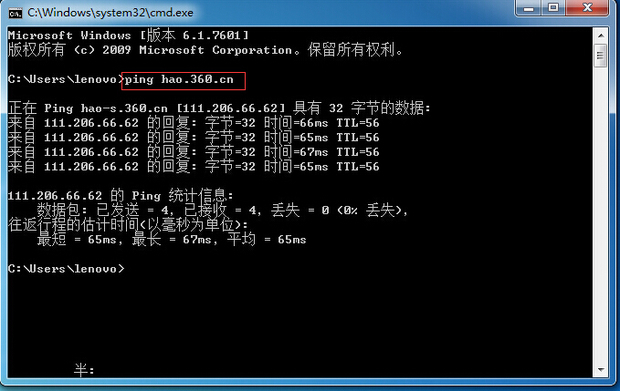Click the vertical scrollbar thumb
This screenshot has height=391, width=620.
tap(601, 55)
